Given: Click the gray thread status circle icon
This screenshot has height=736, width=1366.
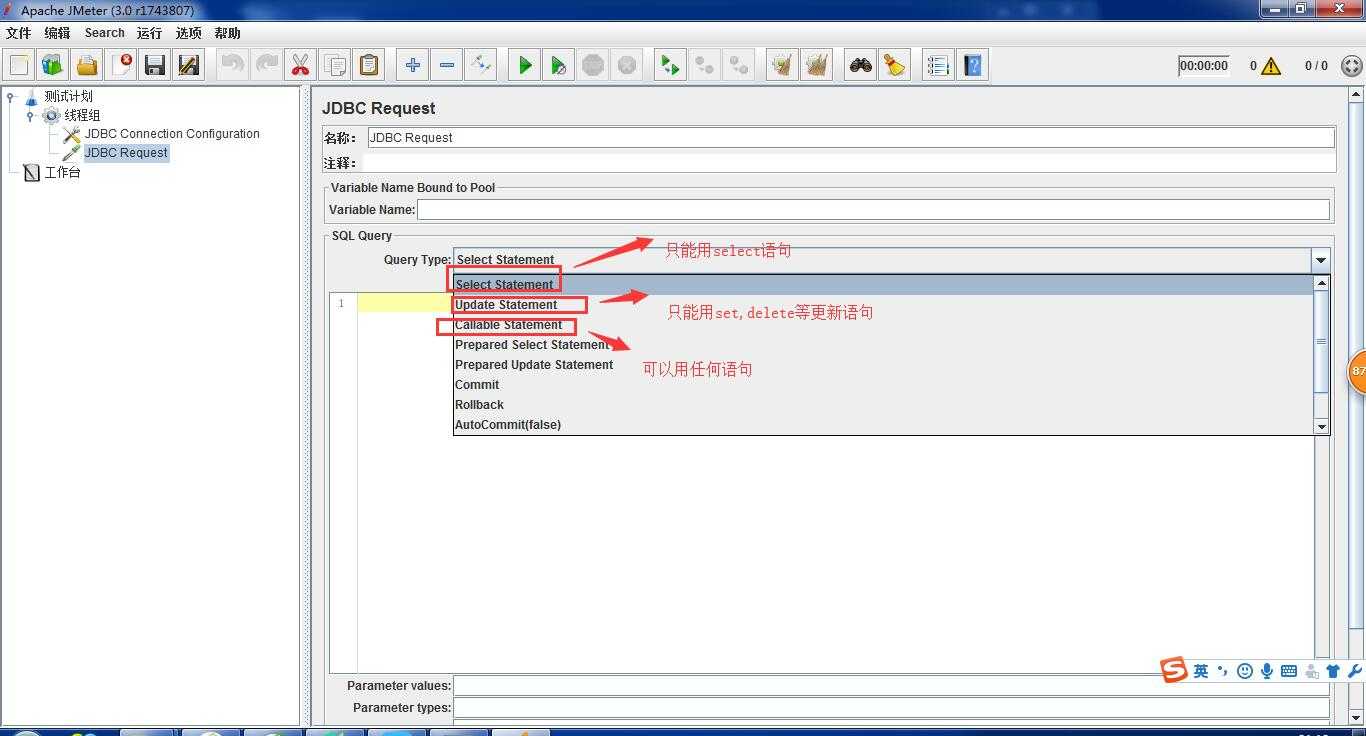Looking at the screenshot, I should click(1351, 66).
